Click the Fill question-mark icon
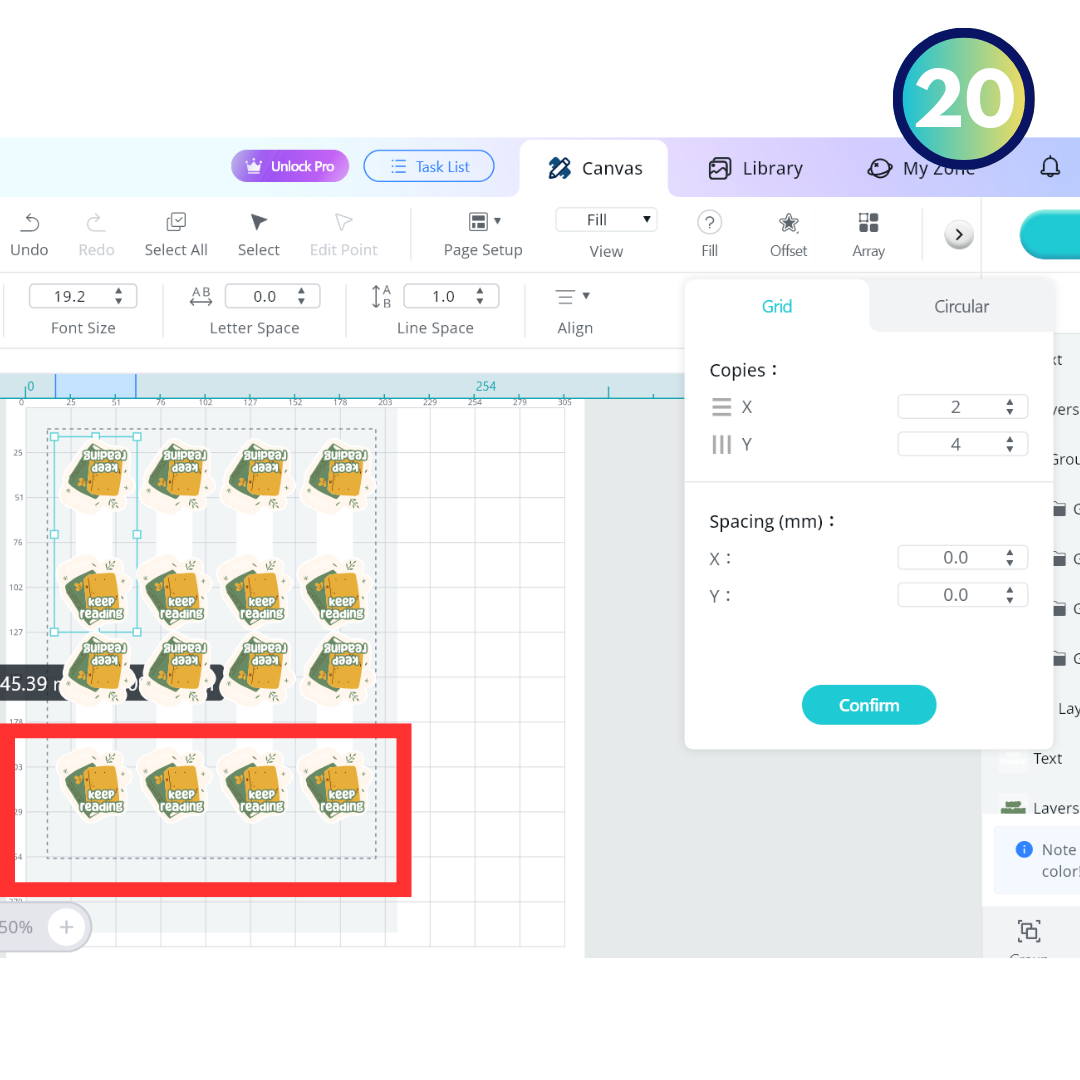 [709, 222]
